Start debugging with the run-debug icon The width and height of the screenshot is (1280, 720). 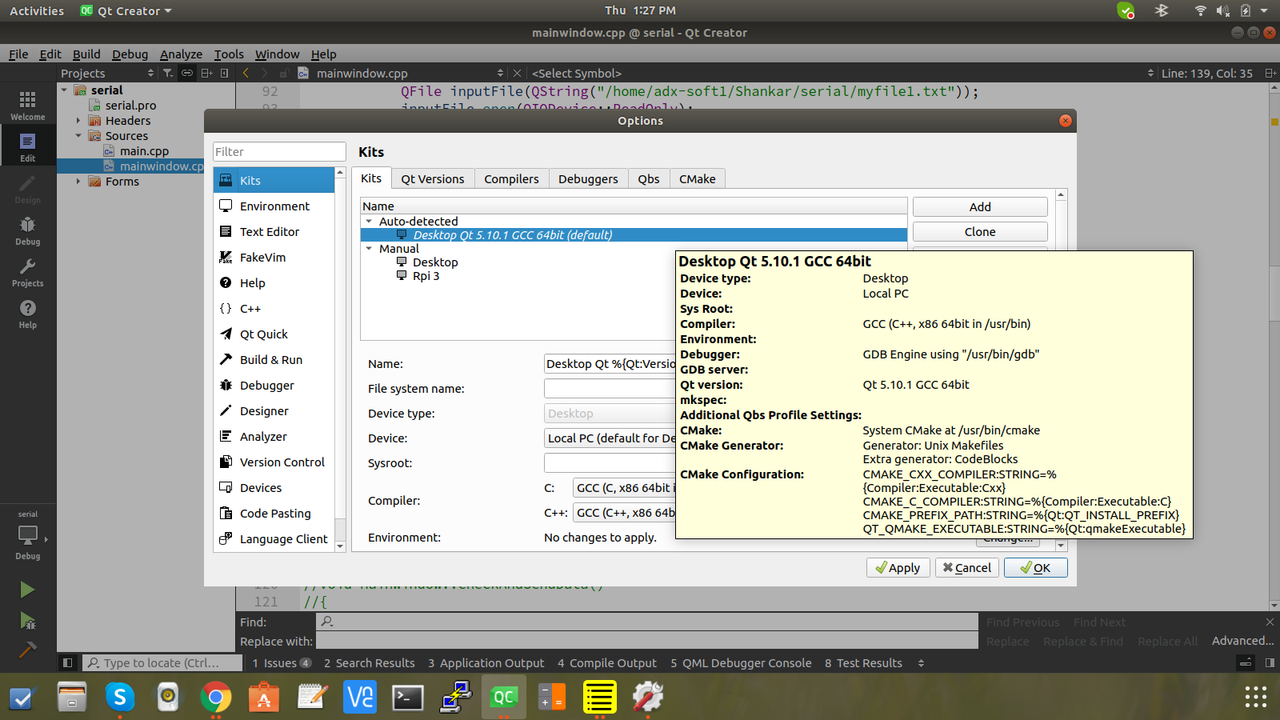click(x=27, y=621)
